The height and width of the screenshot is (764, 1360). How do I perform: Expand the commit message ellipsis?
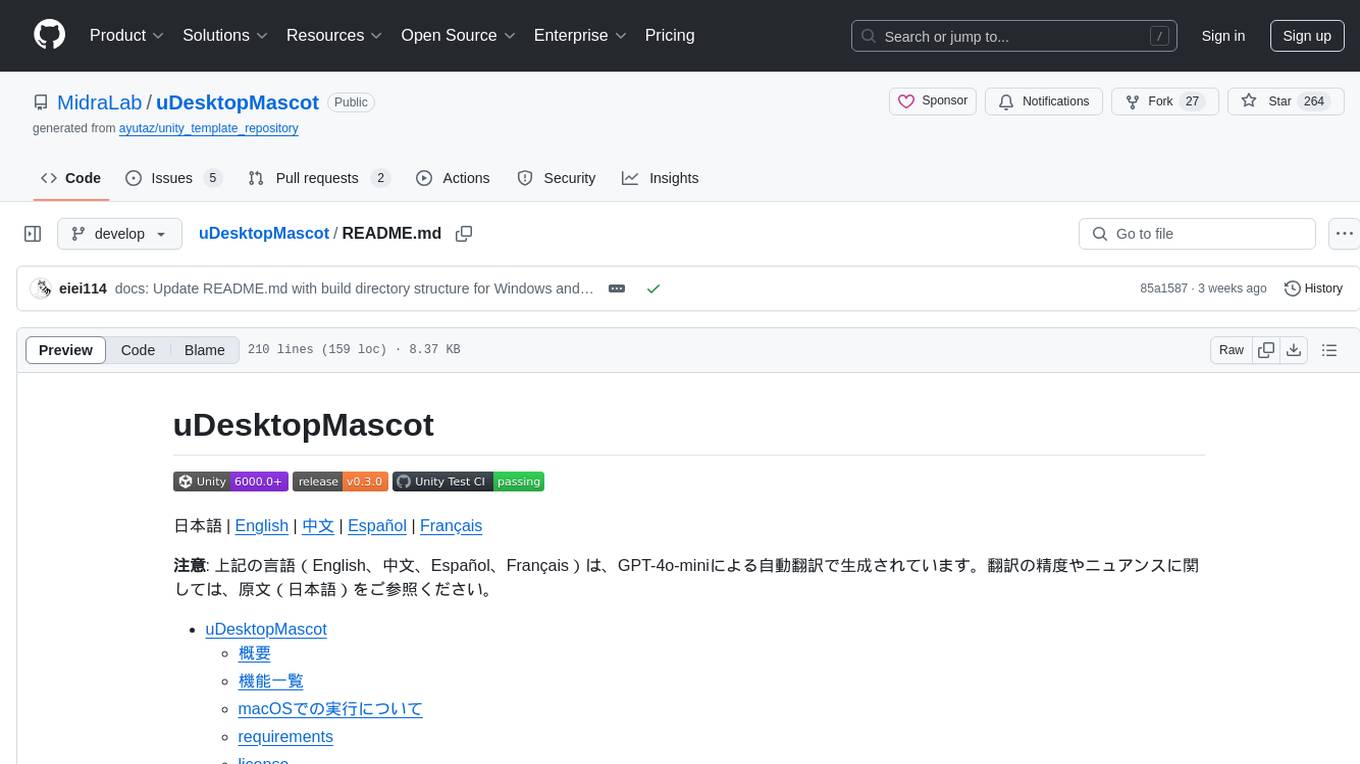click(x=617, y=288)
